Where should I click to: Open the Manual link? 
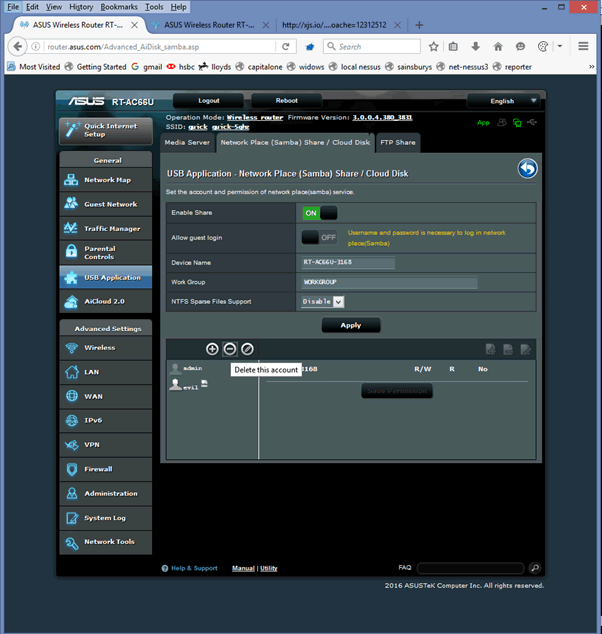(x=243, y=568)
